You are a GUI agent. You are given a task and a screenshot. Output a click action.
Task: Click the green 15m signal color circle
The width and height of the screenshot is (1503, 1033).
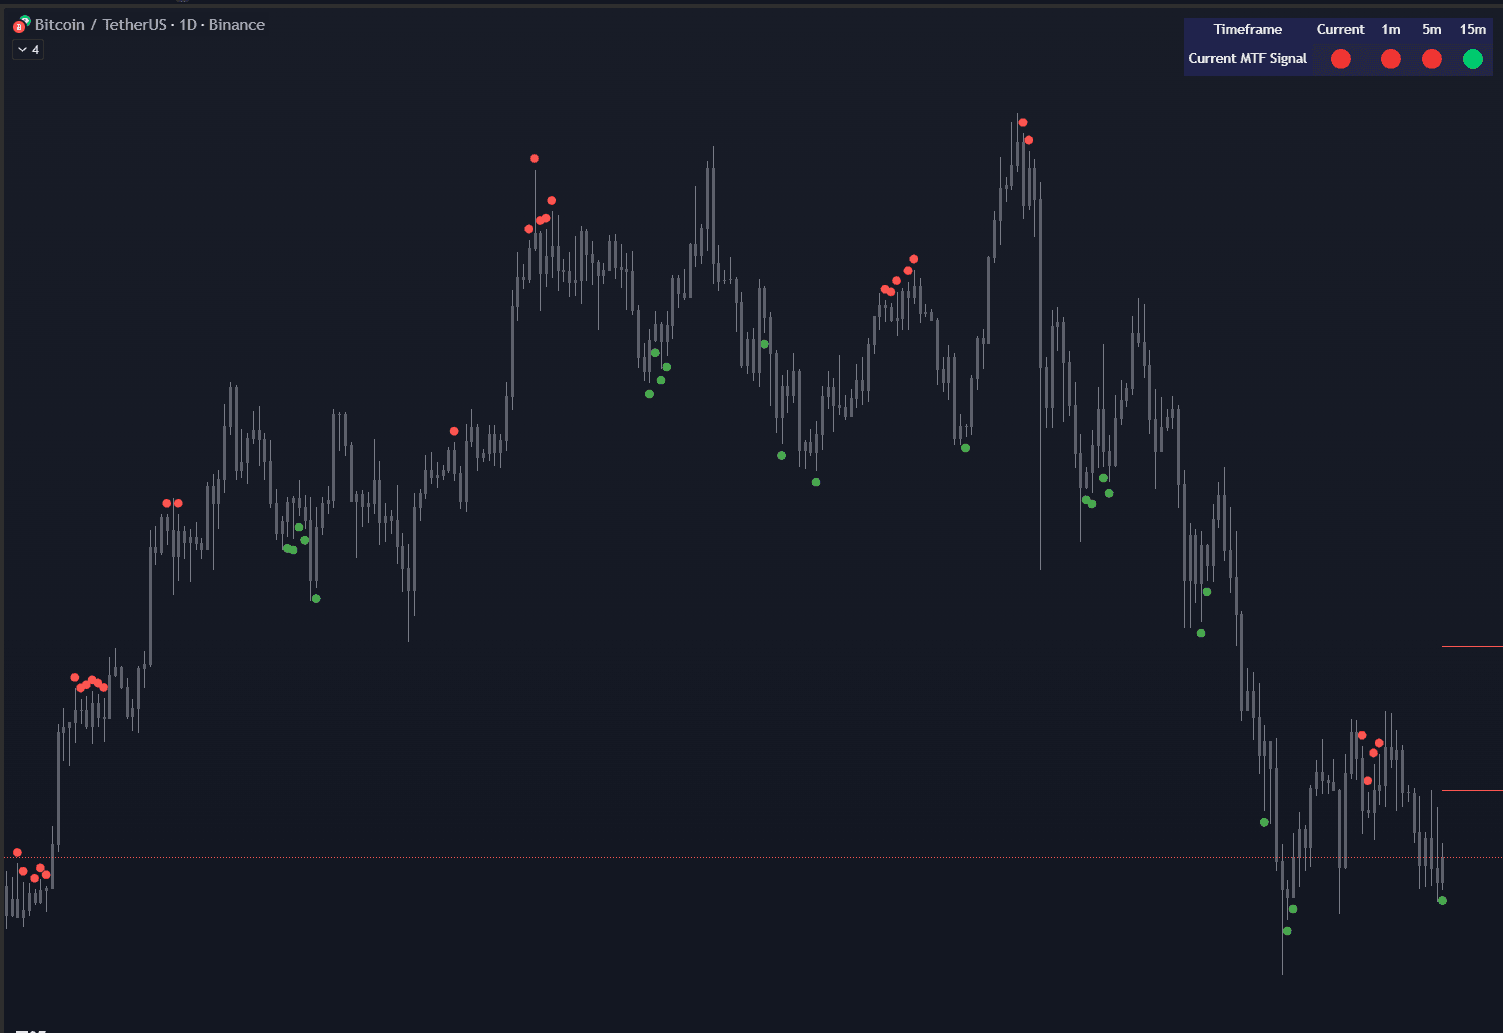pos(1472,59)
